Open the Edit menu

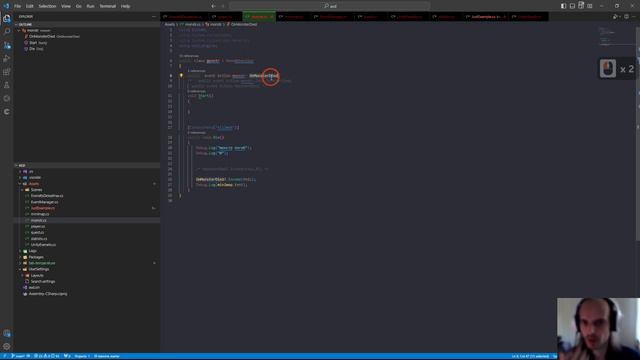[30, 6]
